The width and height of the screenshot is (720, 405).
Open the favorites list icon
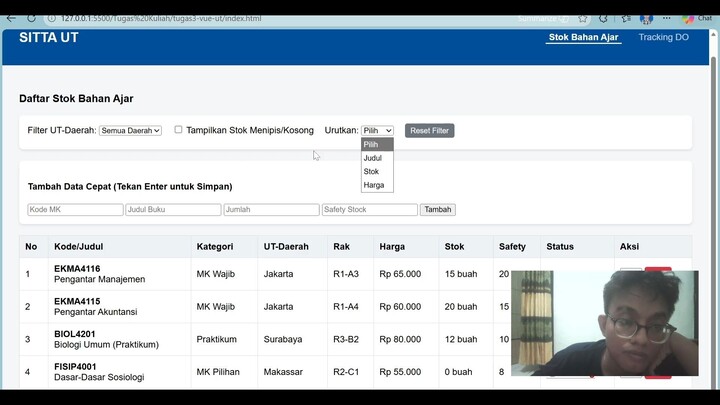pyautogui.click(x=626, y=18)
